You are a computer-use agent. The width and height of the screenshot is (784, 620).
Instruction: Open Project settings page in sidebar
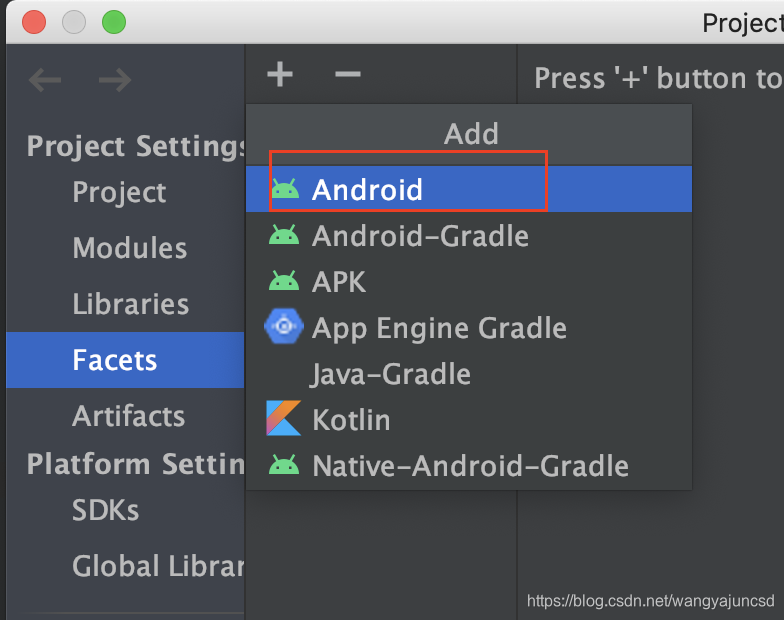pyautogui.click(x=125, y=192)
